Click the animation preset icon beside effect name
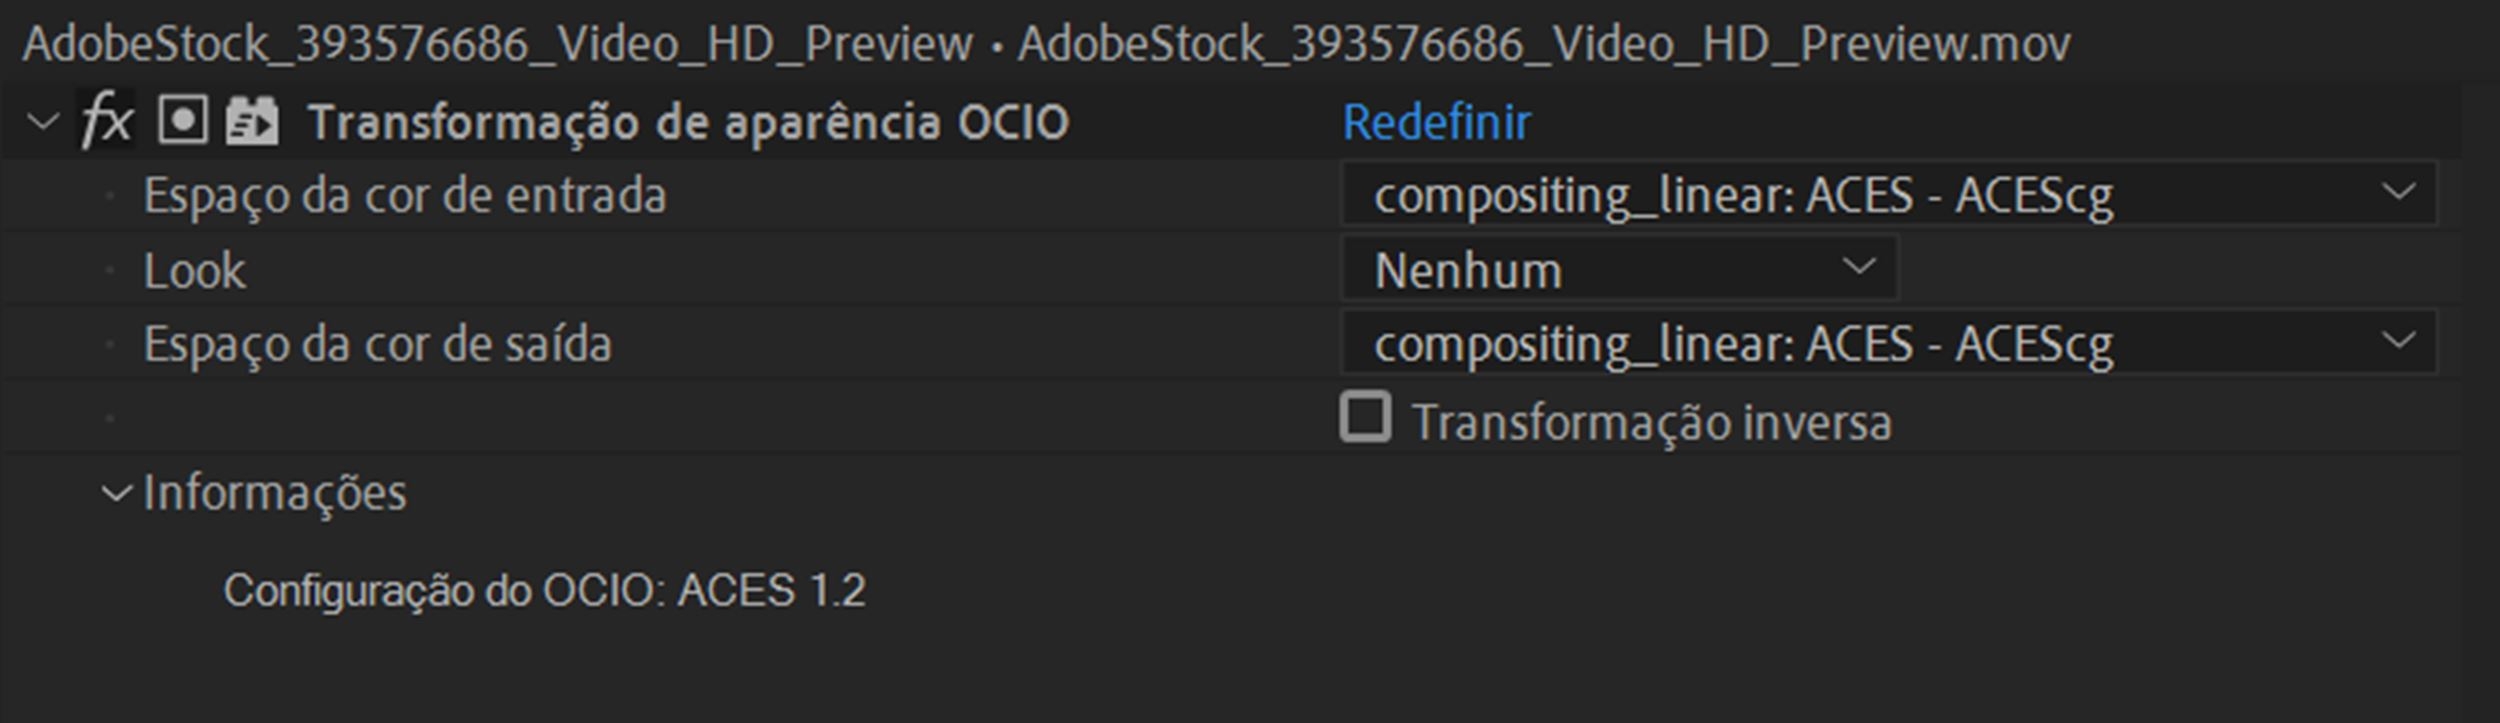Screen dimensions: 2500x723 point(253,120)
